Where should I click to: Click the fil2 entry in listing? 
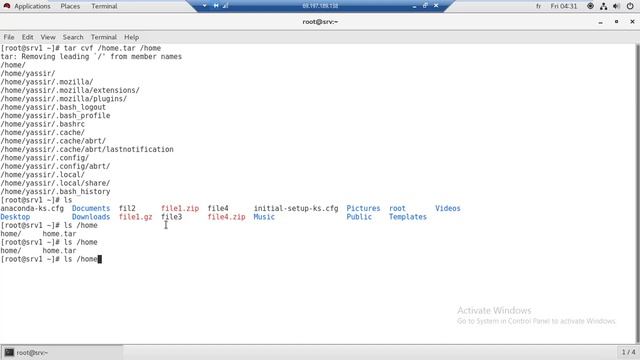127,208
